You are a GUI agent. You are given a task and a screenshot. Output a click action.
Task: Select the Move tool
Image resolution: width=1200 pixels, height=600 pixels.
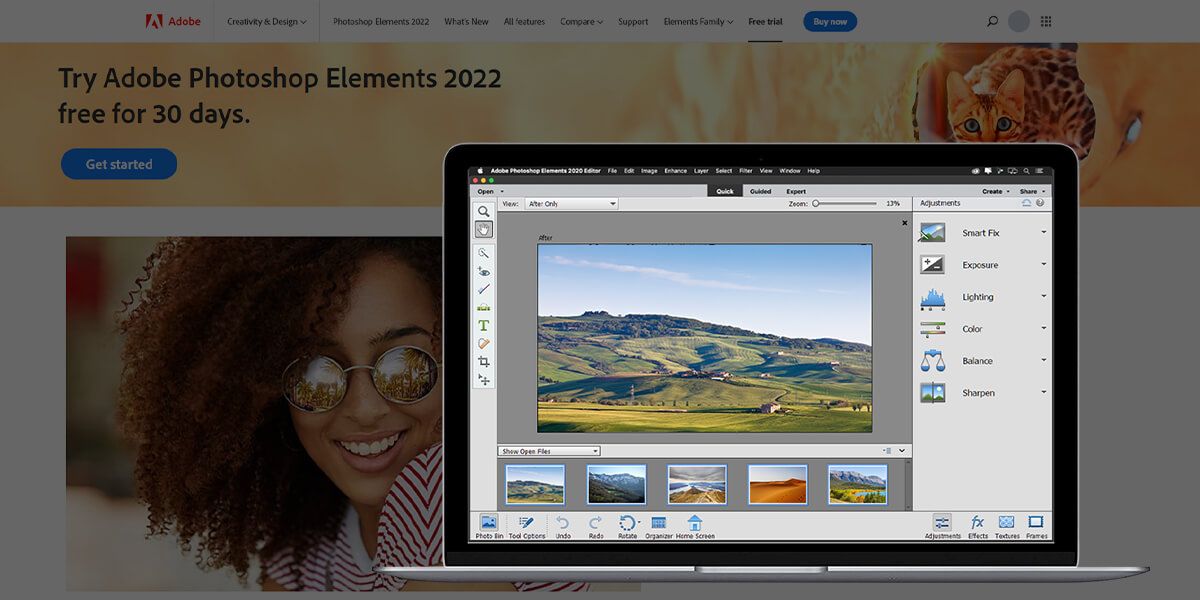point(483,380)
